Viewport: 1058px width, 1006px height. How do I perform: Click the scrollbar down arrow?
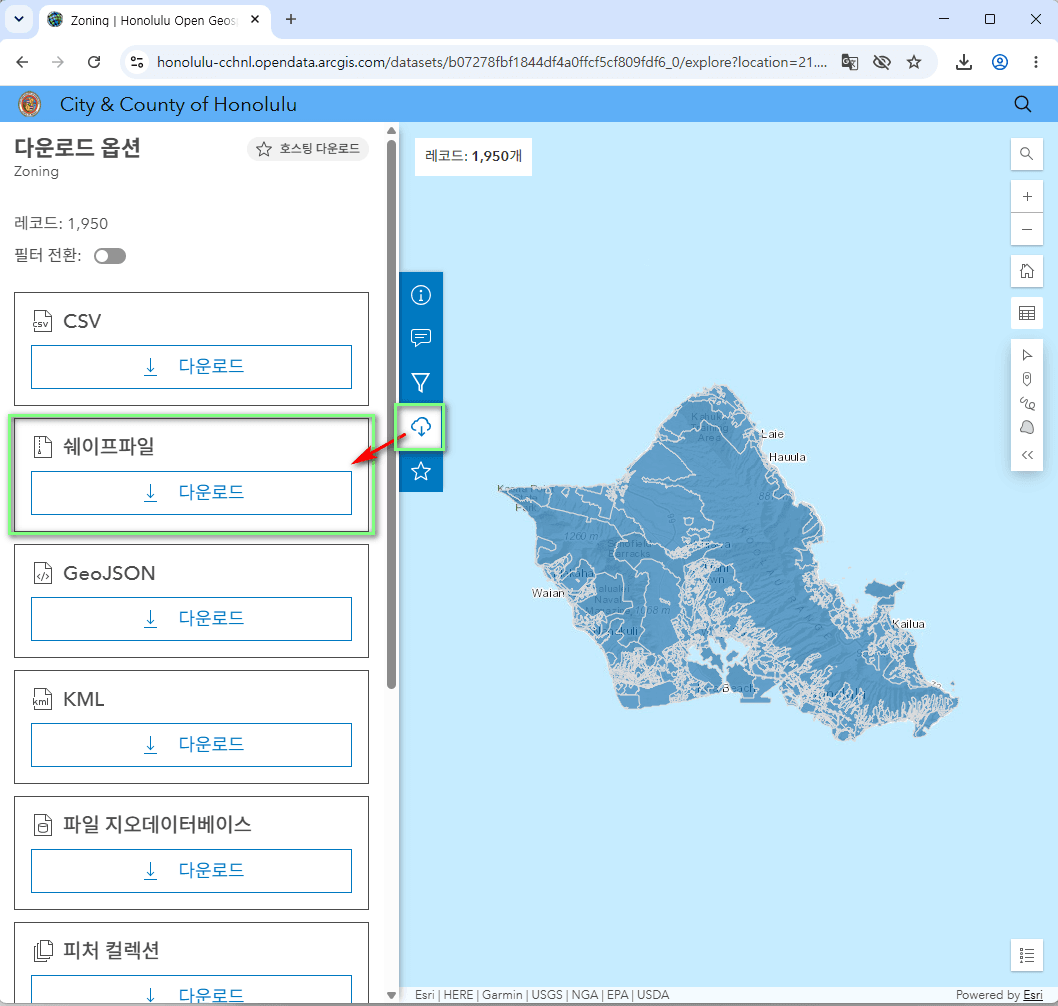pyautogui.click(x=391, y=995)
